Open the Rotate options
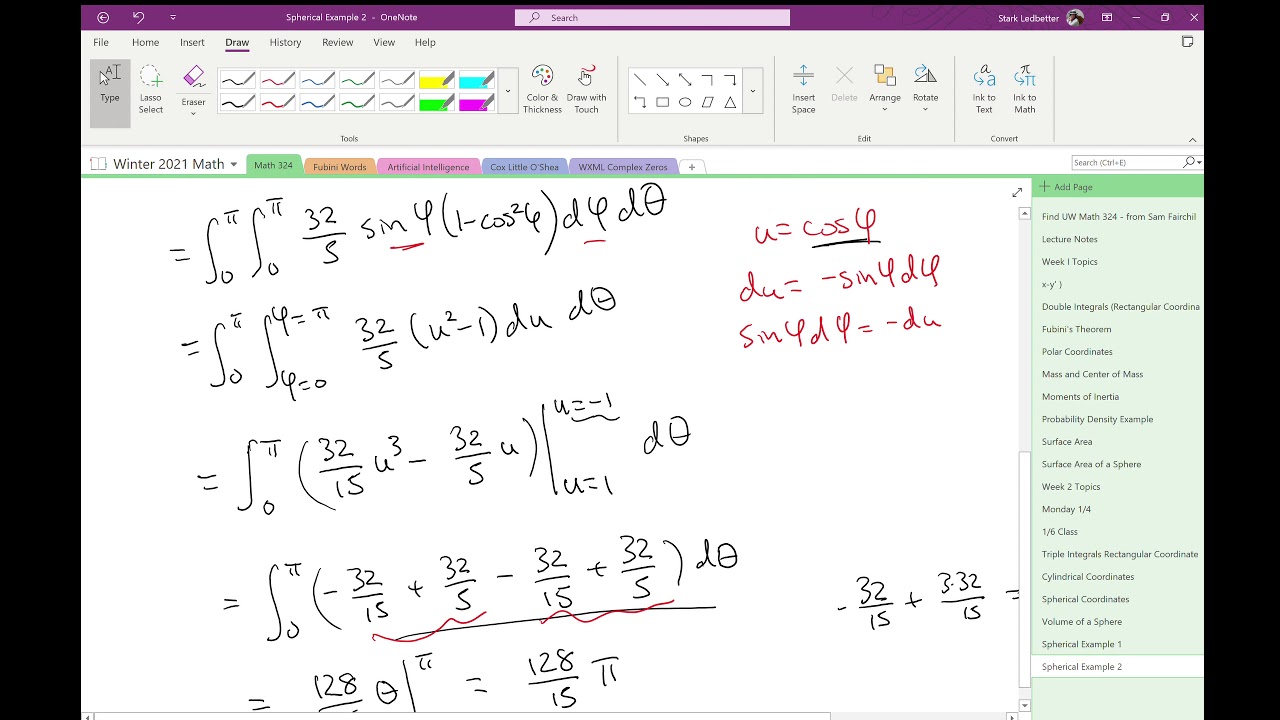Screen dimensions: 1280x720 tap(925, 90)
